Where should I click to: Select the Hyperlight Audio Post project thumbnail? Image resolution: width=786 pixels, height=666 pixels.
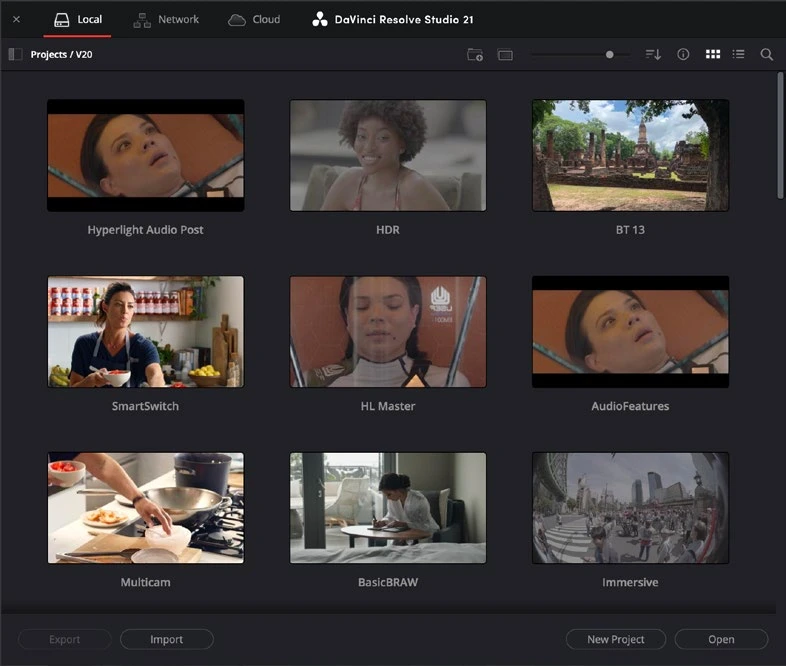pos(146,155)
